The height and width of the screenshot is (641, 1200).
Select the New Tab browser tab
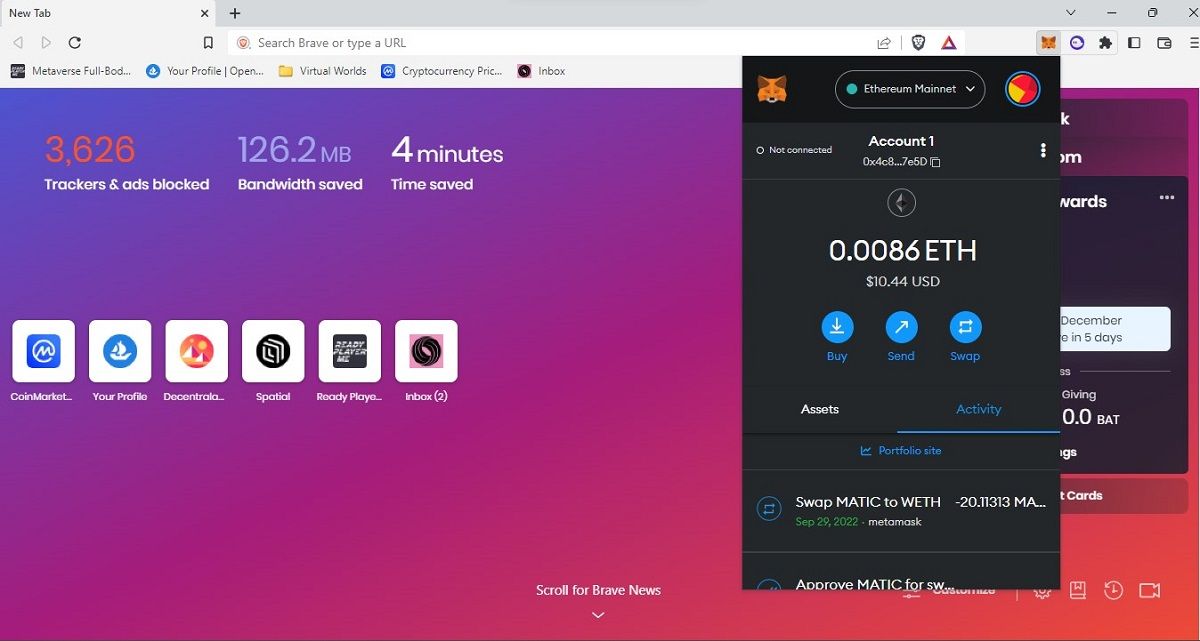(108, 13)
